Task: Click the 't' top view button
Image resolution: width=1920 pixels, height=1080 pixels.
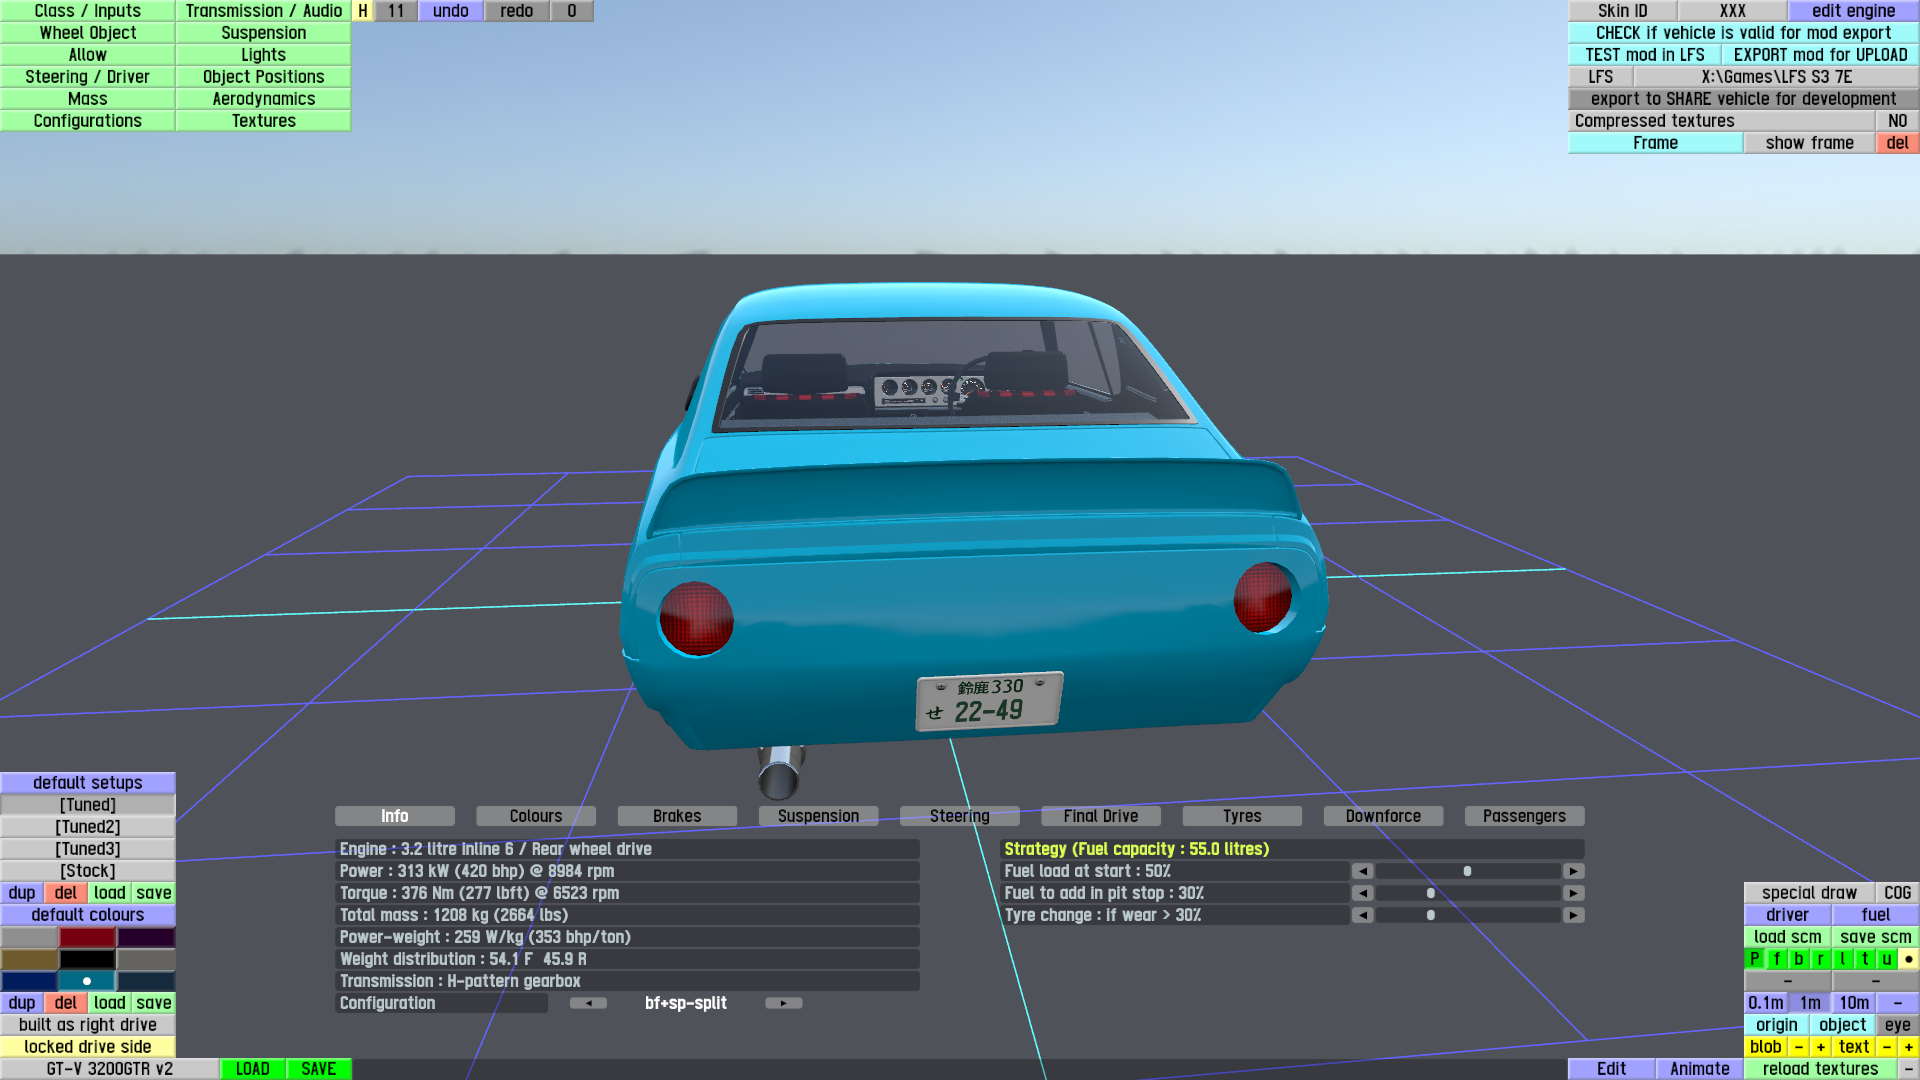Action: coord(1865,959)
